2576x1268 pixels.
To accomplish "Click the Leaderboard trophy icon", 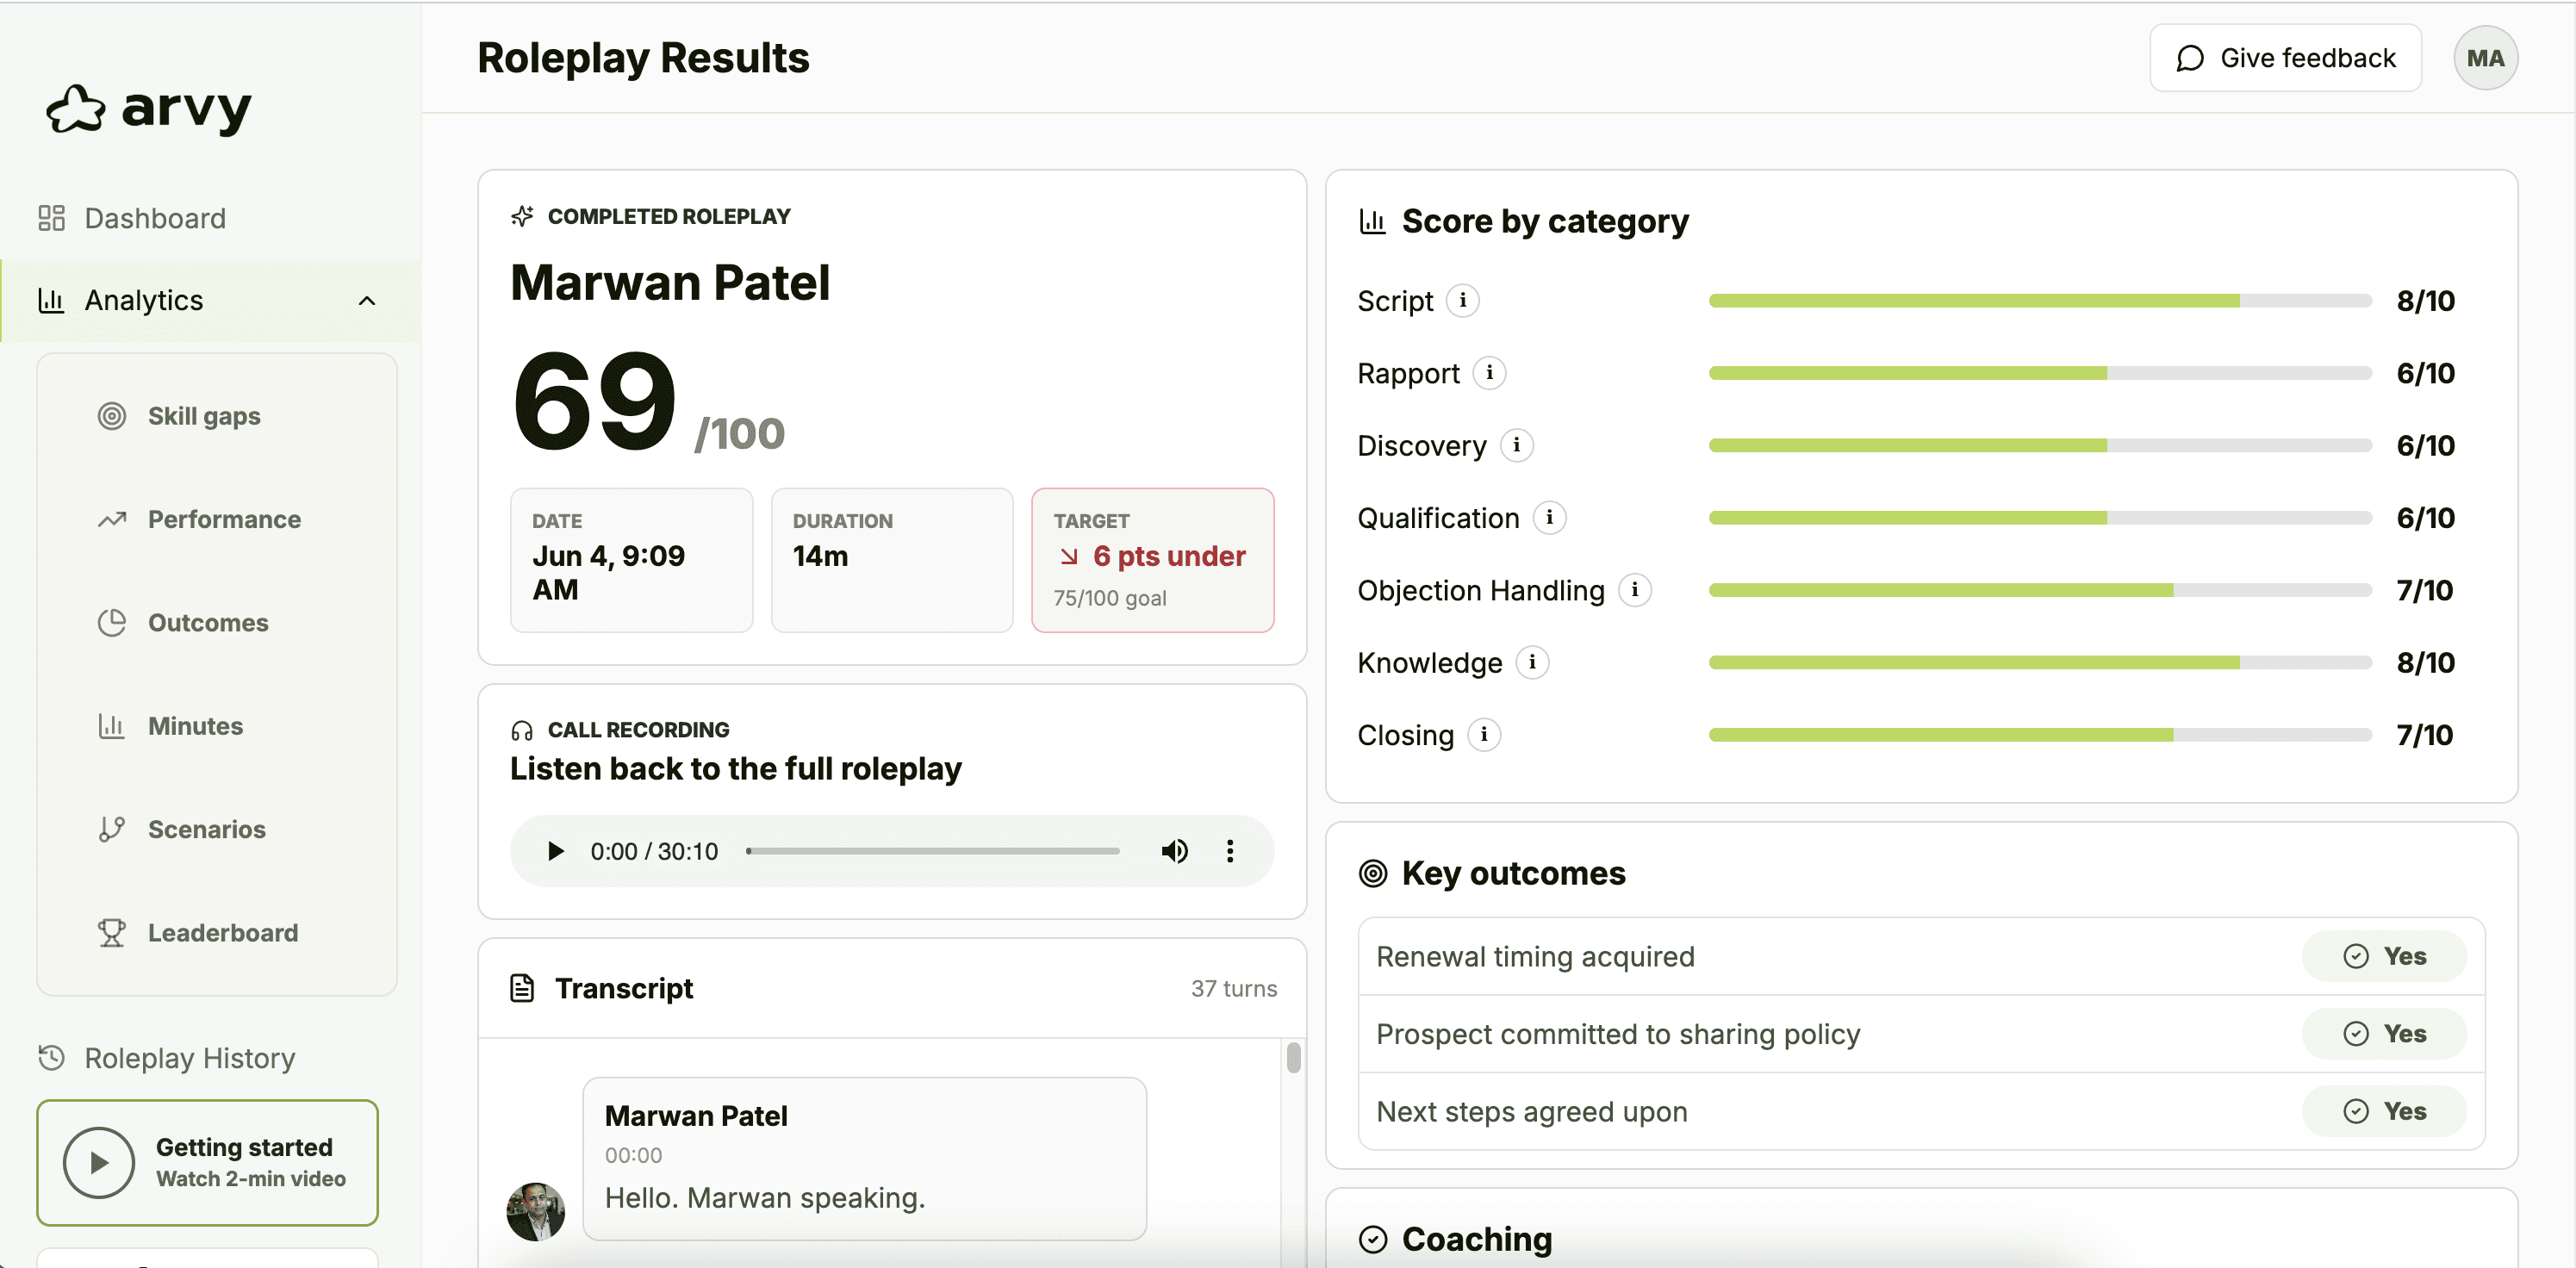I will 112,932.
